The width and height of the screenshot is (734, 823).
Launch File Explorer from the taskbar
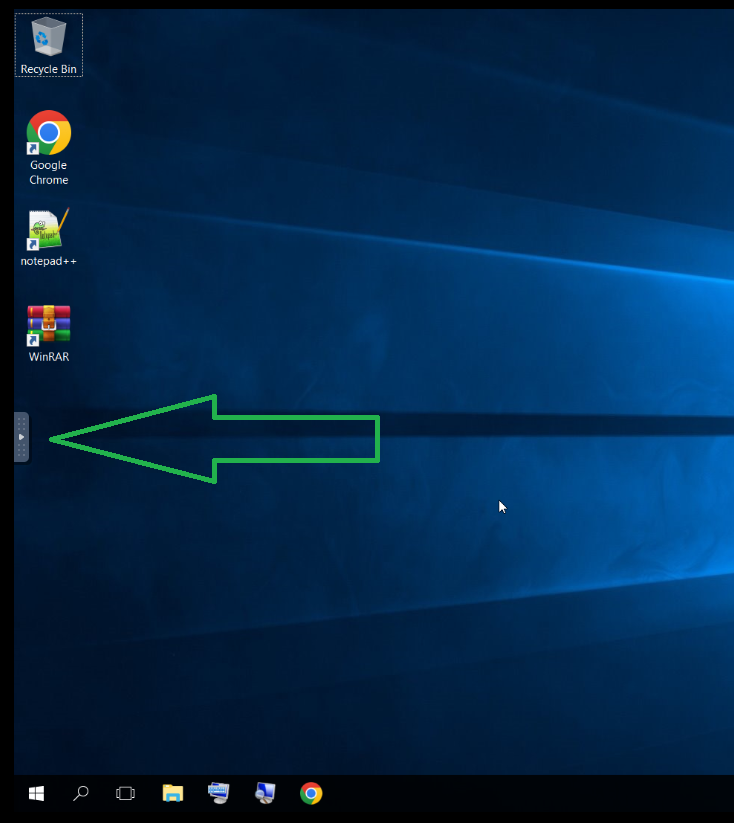[x=173, y=793]
